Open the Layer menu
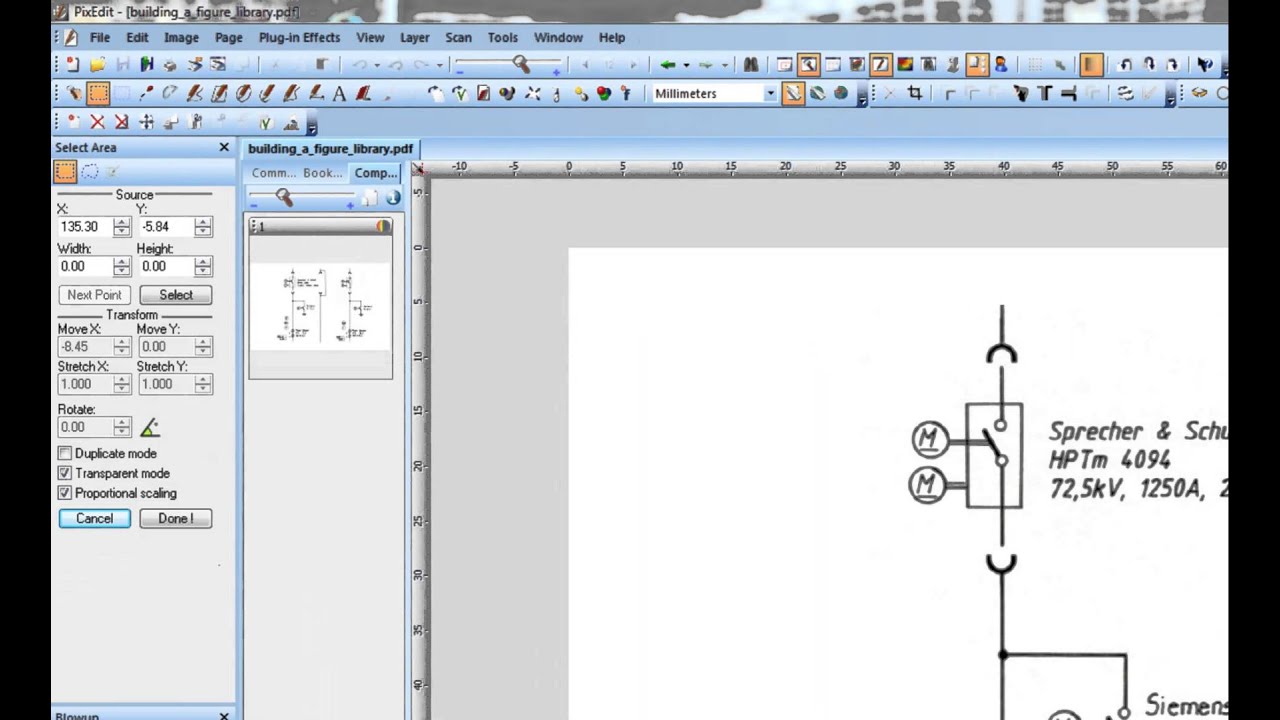This screenshot has width=1280, height=720. [x=414, y=37]
